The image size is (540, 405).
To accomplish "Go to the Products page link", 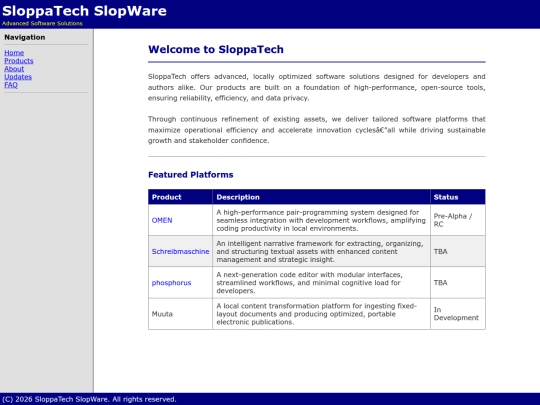I will (x=19, y=61).
